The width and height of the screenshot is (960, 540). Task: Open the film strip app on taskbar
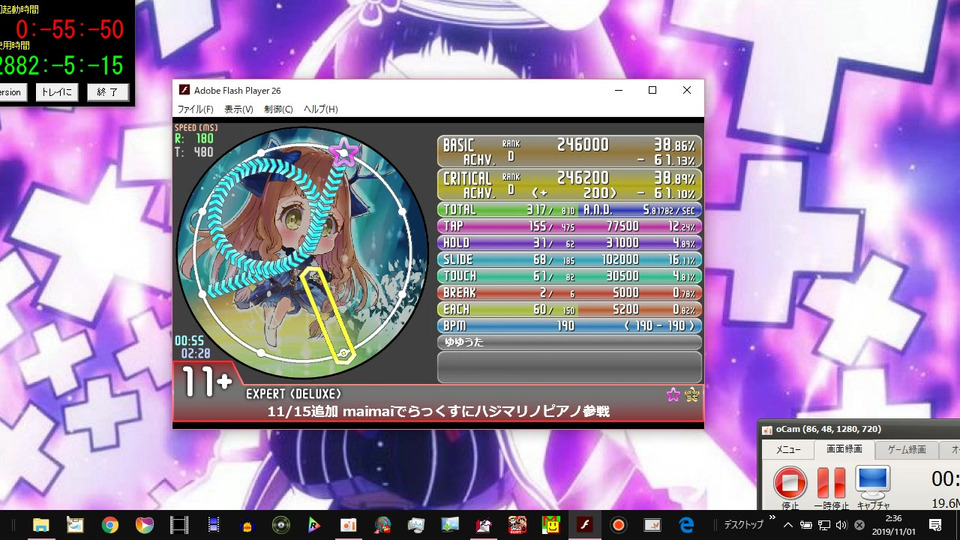click(x=179, y=525)
